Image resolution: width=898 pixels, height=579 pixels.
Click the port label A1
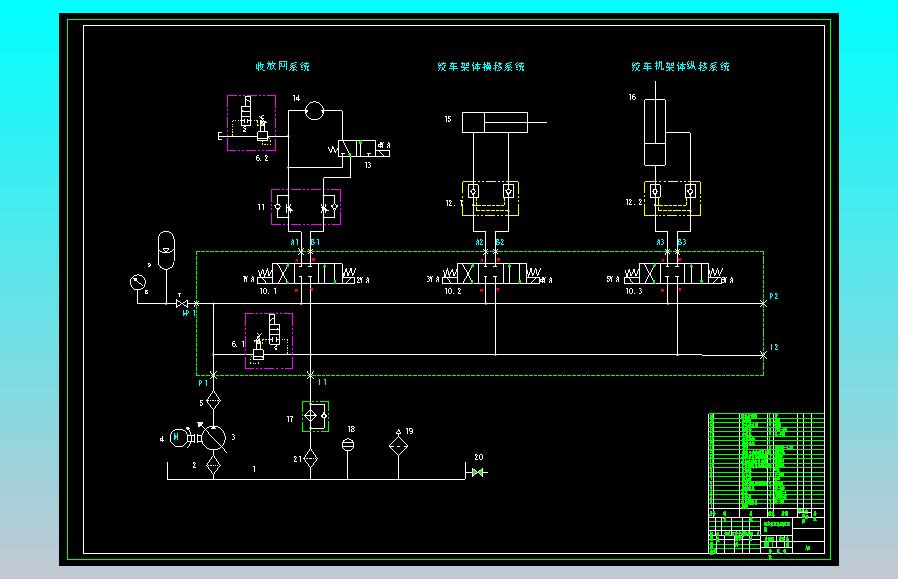[294, 242]
